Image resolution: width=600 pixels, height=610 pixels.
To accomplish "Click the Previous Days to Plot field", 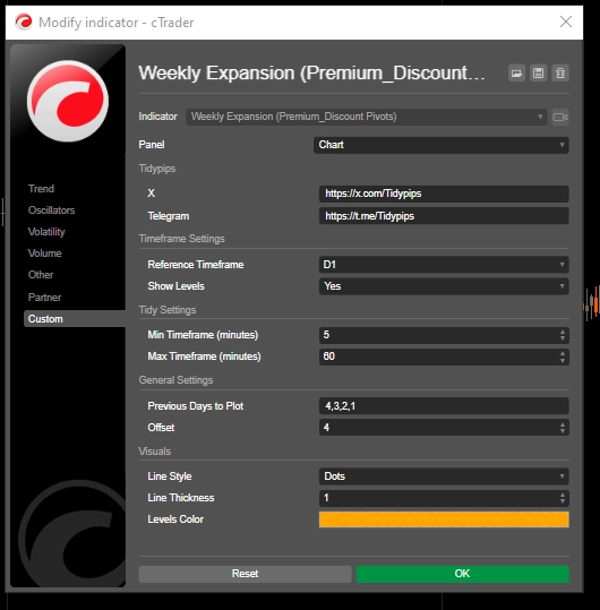I will pos(444,406).
